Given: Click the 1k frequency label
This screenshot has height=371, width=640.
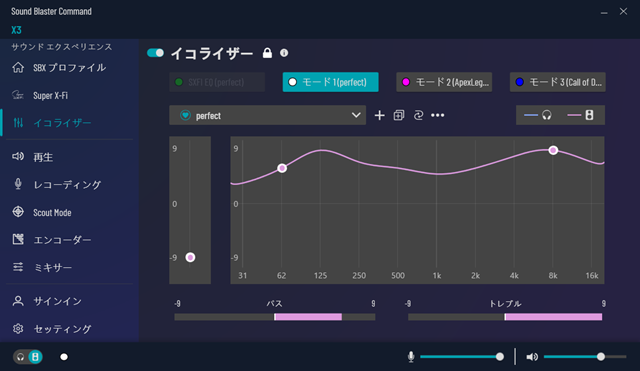Looking at the screenshot, I should (437, 275).
